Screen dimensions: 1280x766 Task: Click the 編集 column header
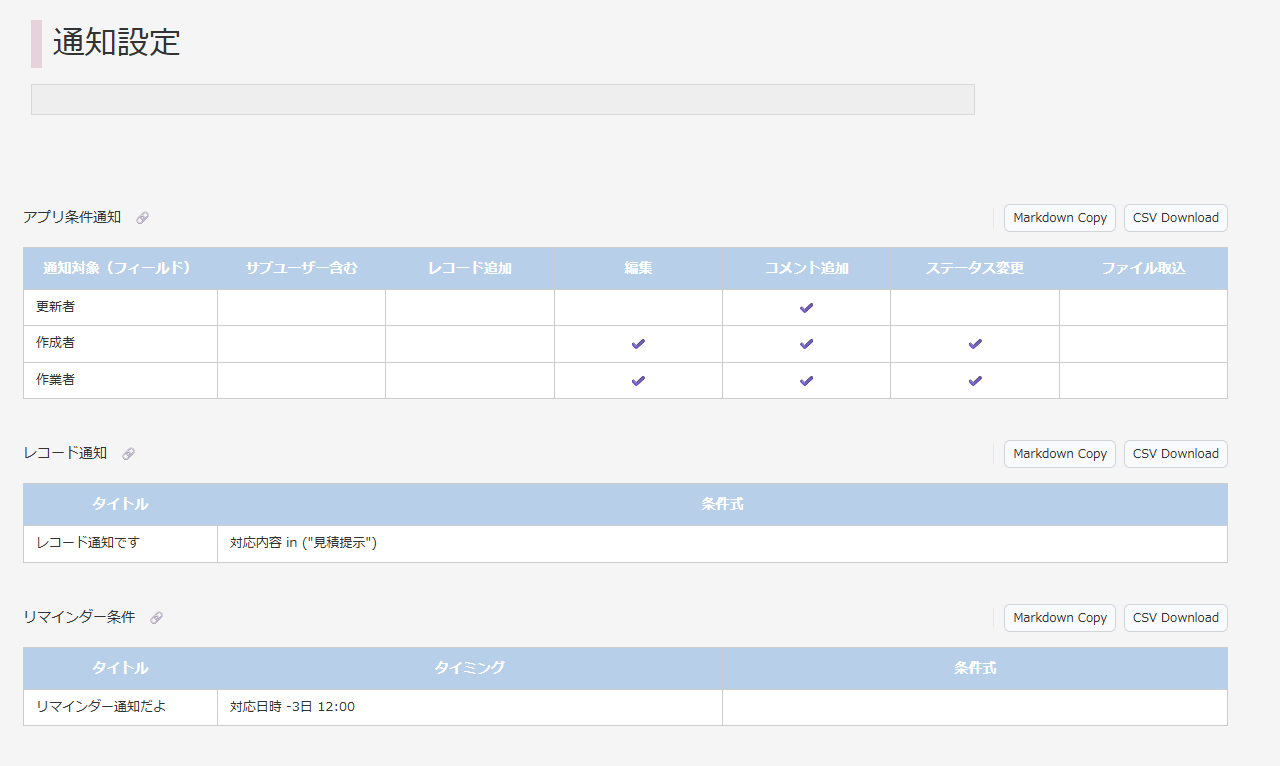pyautogui.click(x=639, y=269)
